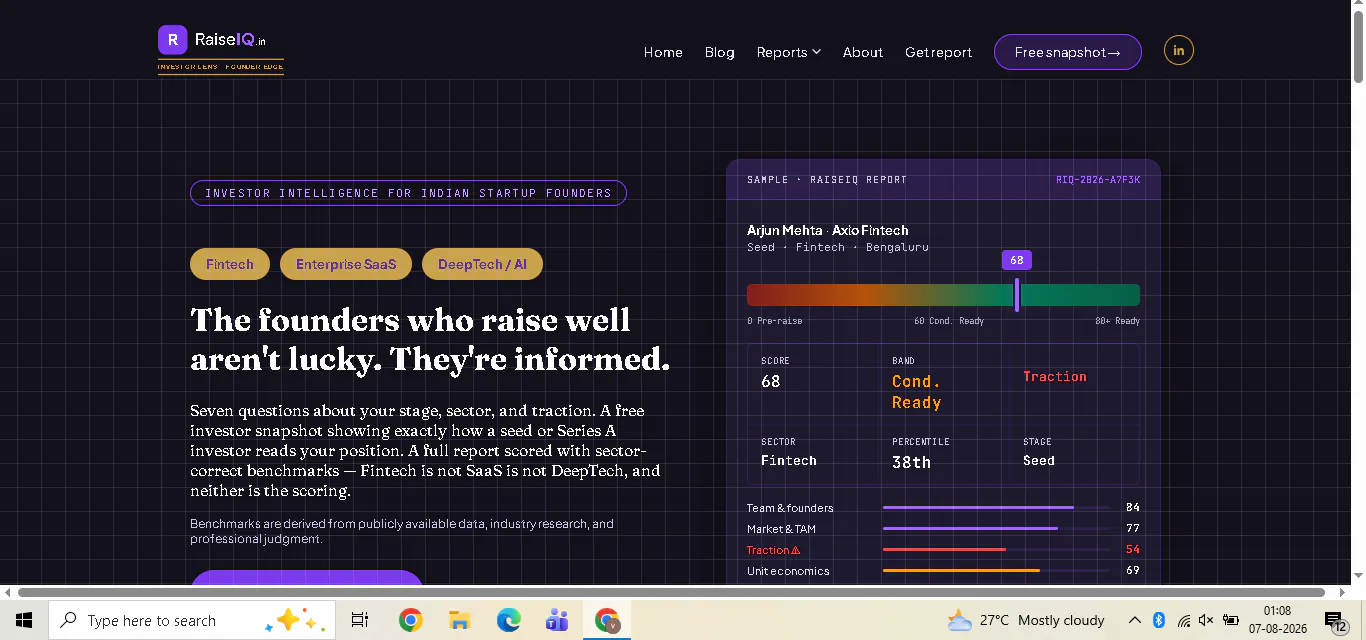Screen dimensions: 1366x640
Task: Select the Fintech sector pill
Action: 230,264
